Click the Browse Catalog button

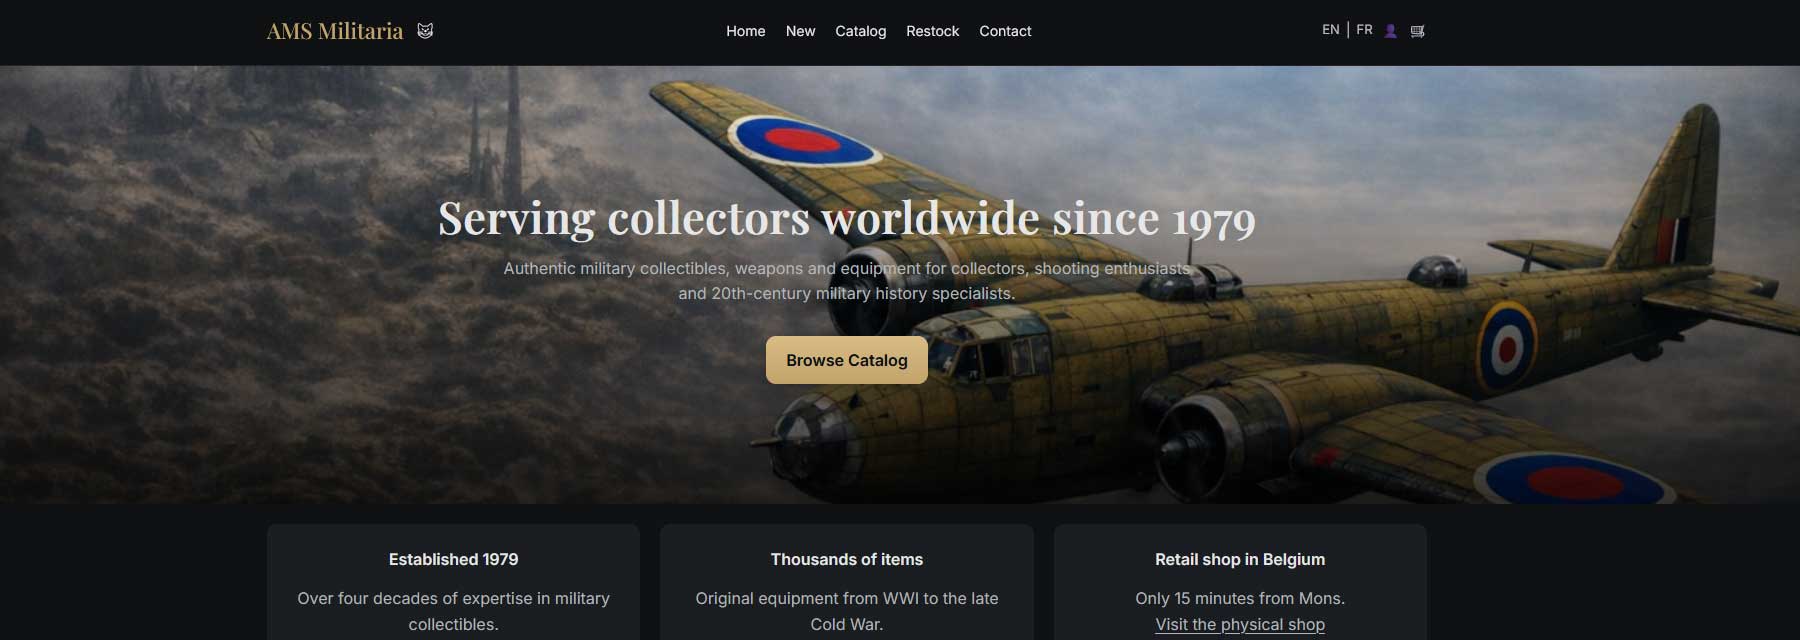click(846, 360)
